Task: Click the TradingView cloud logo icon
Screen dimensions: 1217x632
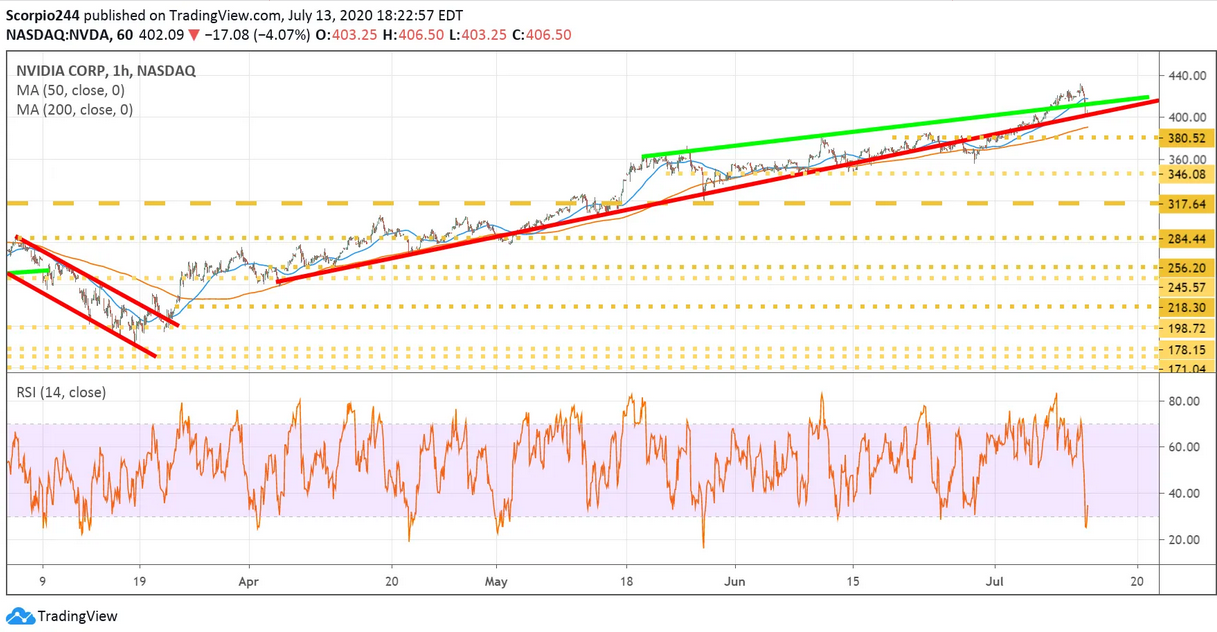Action: click(x=19, y=616)
